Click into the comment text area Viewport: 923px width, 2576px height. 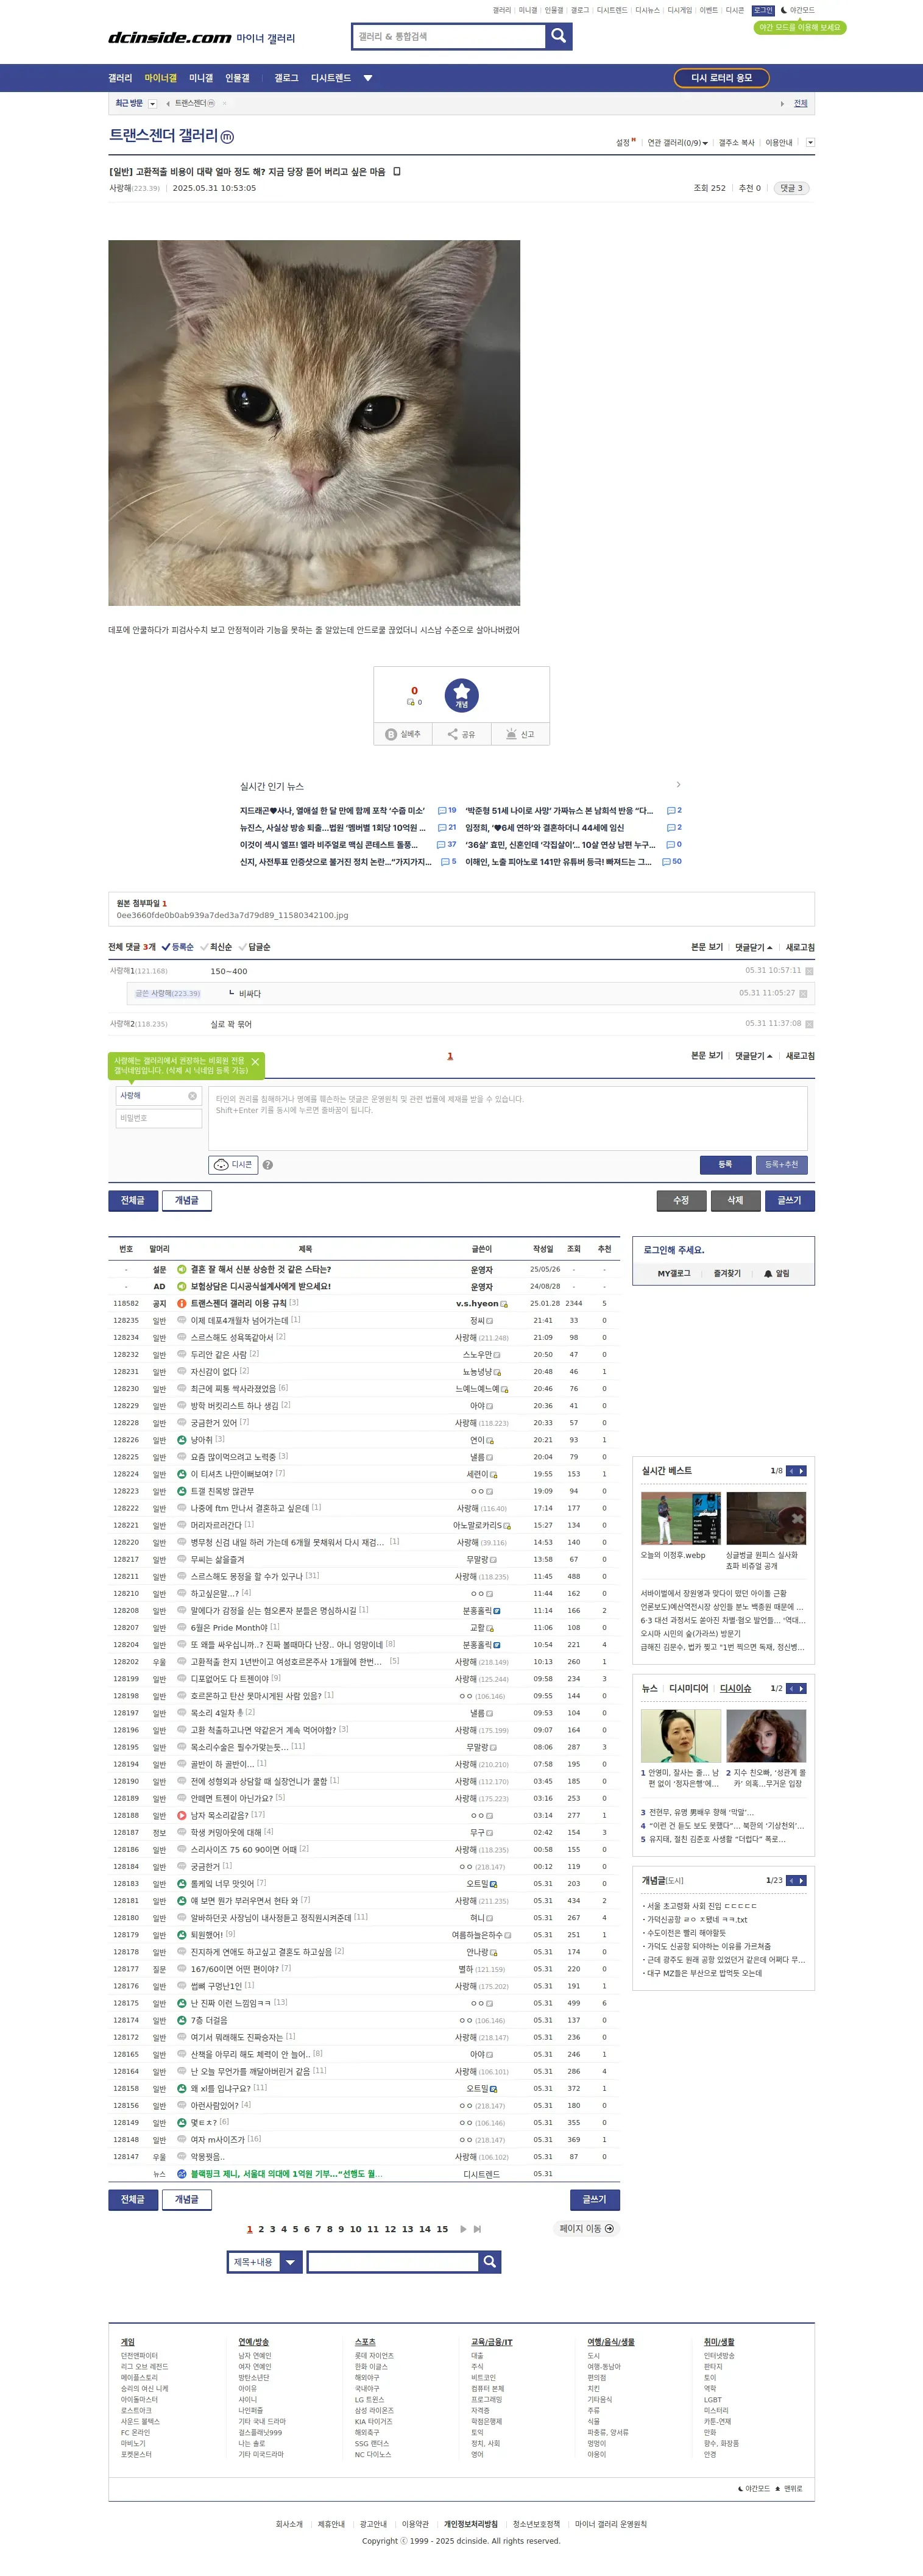[508, 1118]
